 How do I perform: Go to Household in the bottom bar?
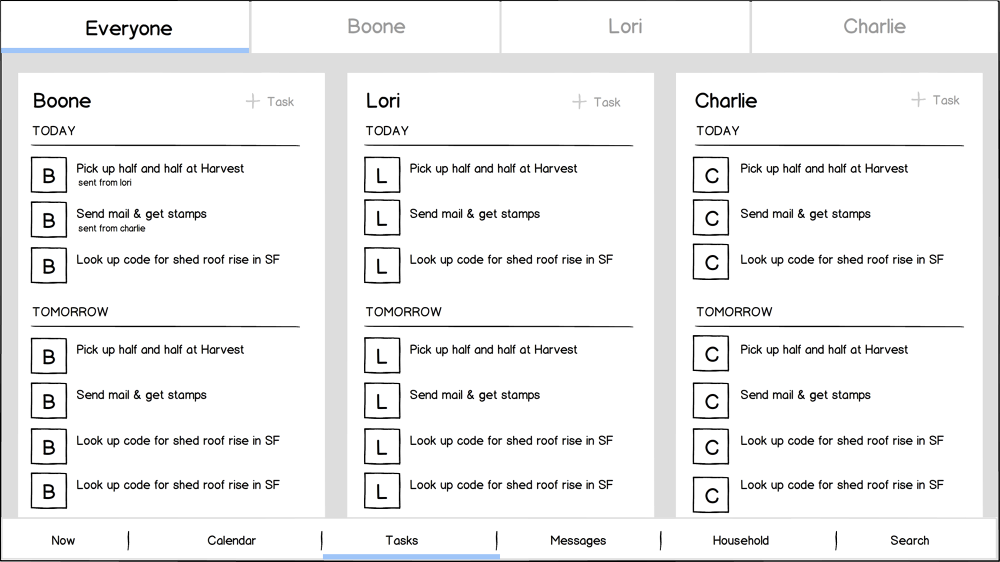pyautogui.click(x=740, y=540)
